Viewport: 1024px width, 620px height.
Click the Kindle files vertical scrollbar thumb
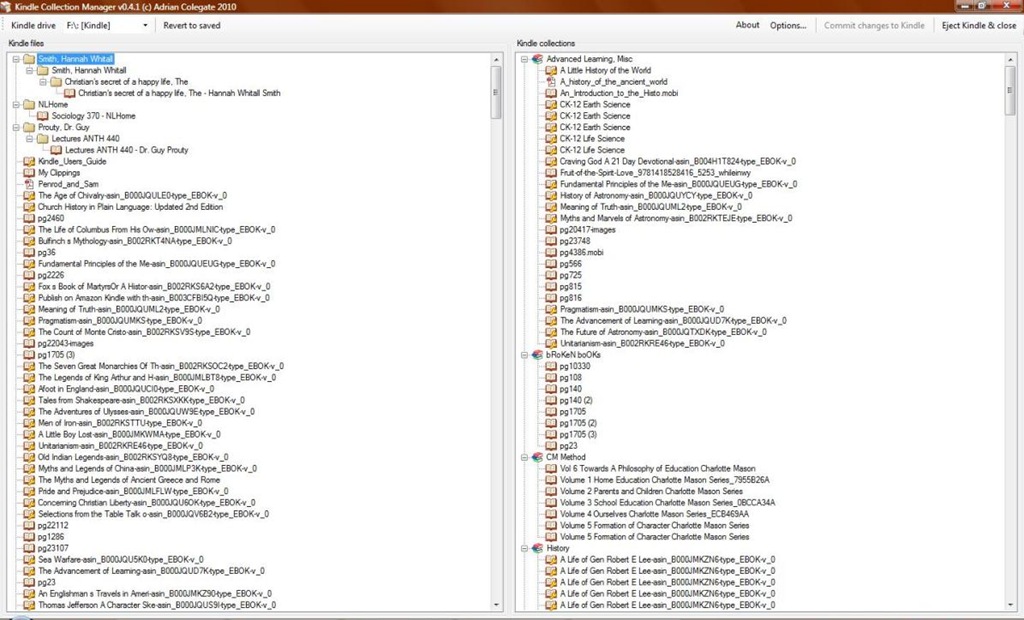[496, 91]
